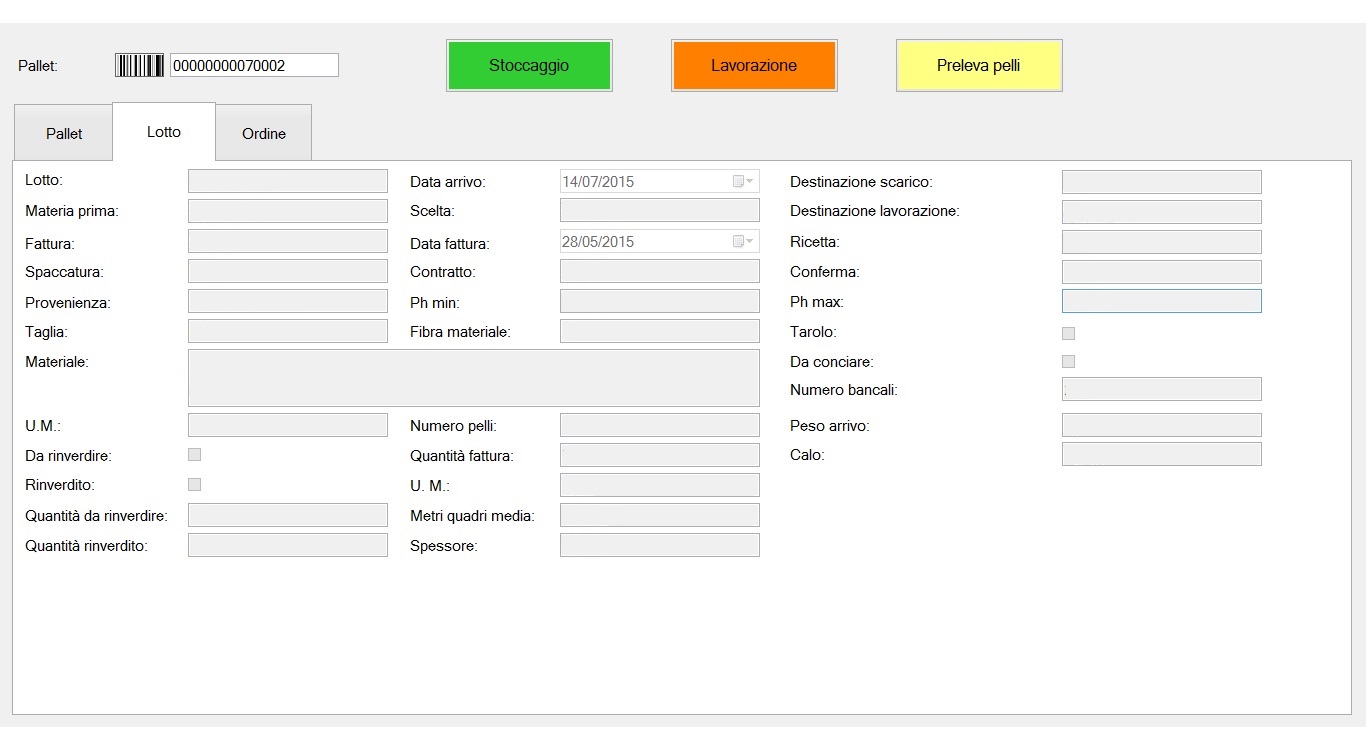Click the Destinazione scarico field
The height and width of the screenshot is (729, 1366).
(1162, 182)
